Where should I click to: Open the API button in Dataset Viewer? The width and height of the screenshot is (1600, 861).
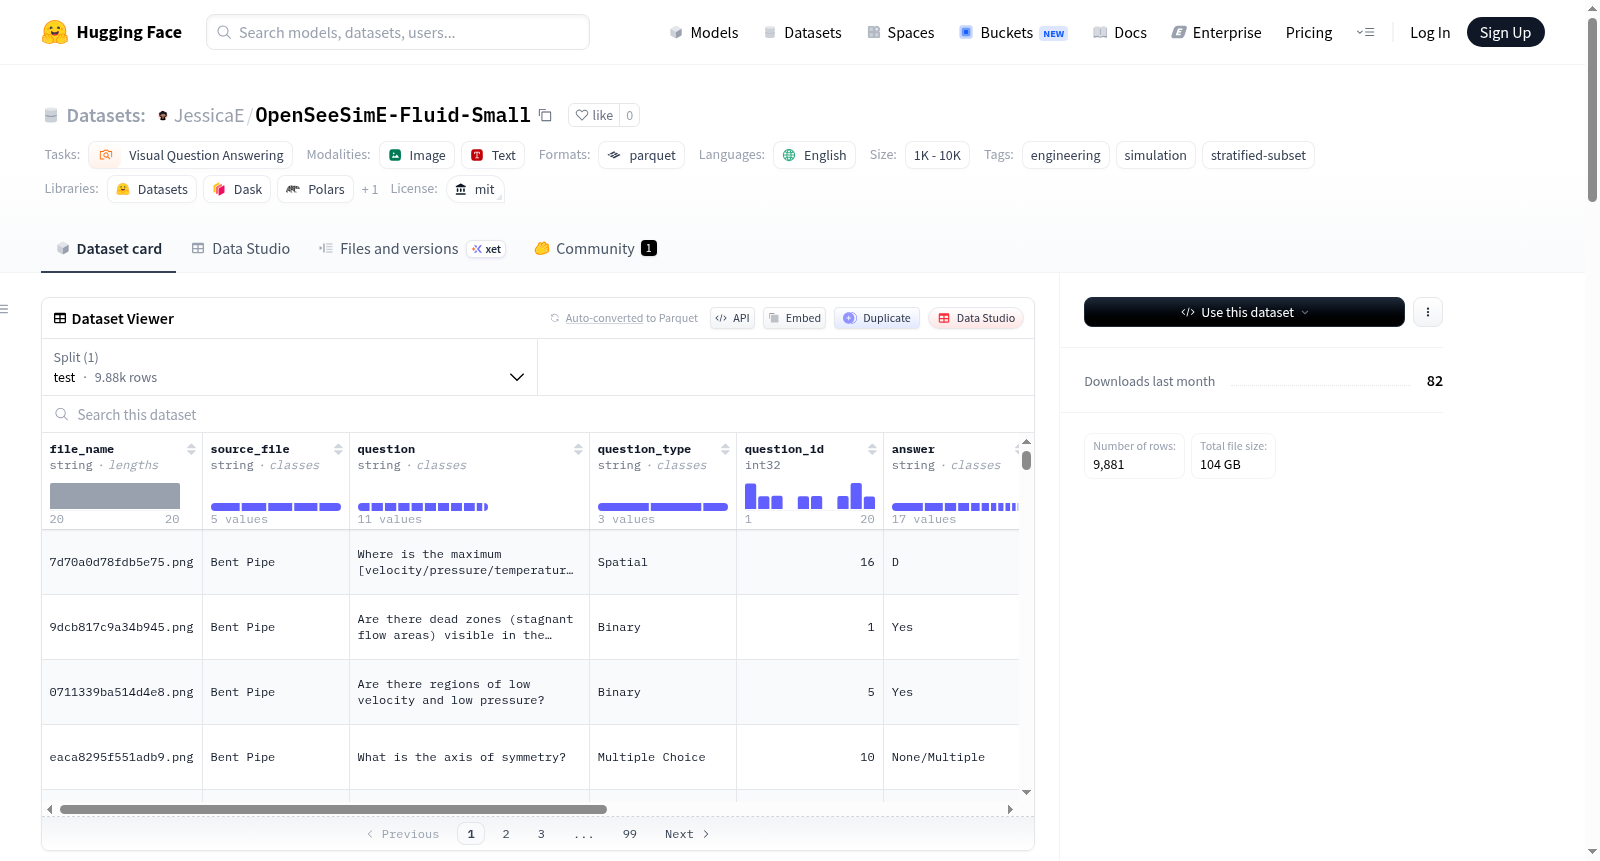[732, 318]
